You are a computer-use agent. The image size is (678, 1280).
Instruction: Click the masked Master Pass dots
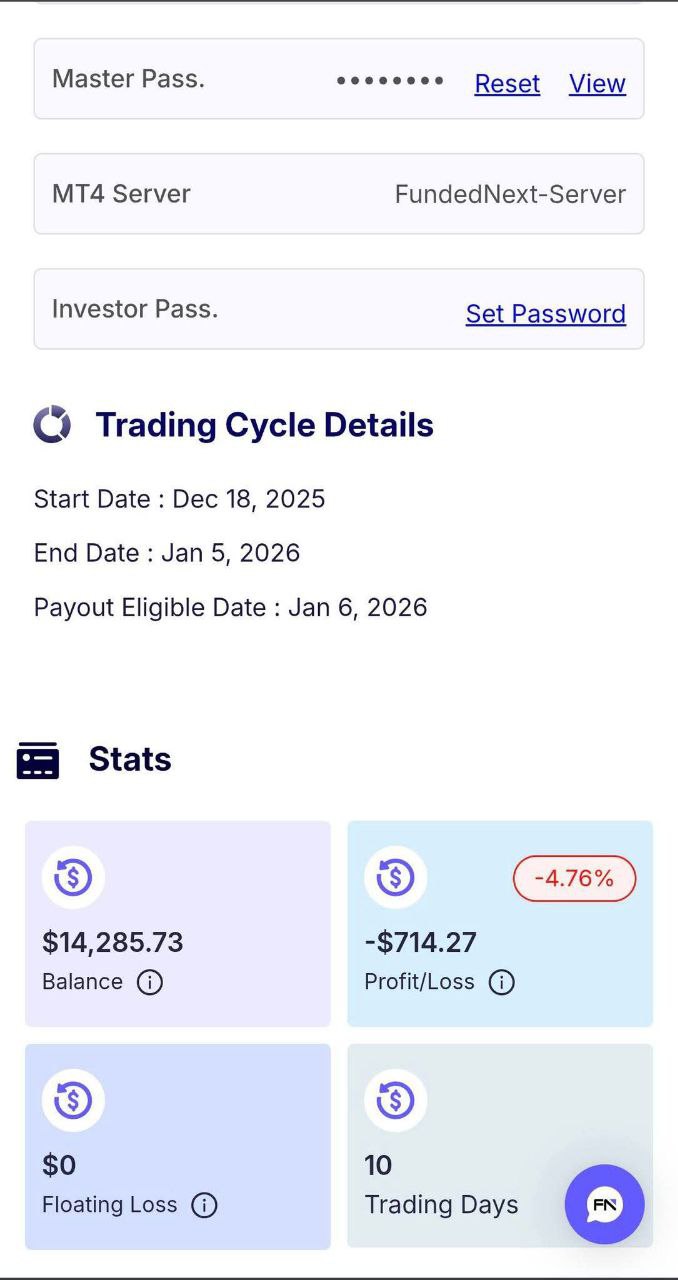[390, 81]
